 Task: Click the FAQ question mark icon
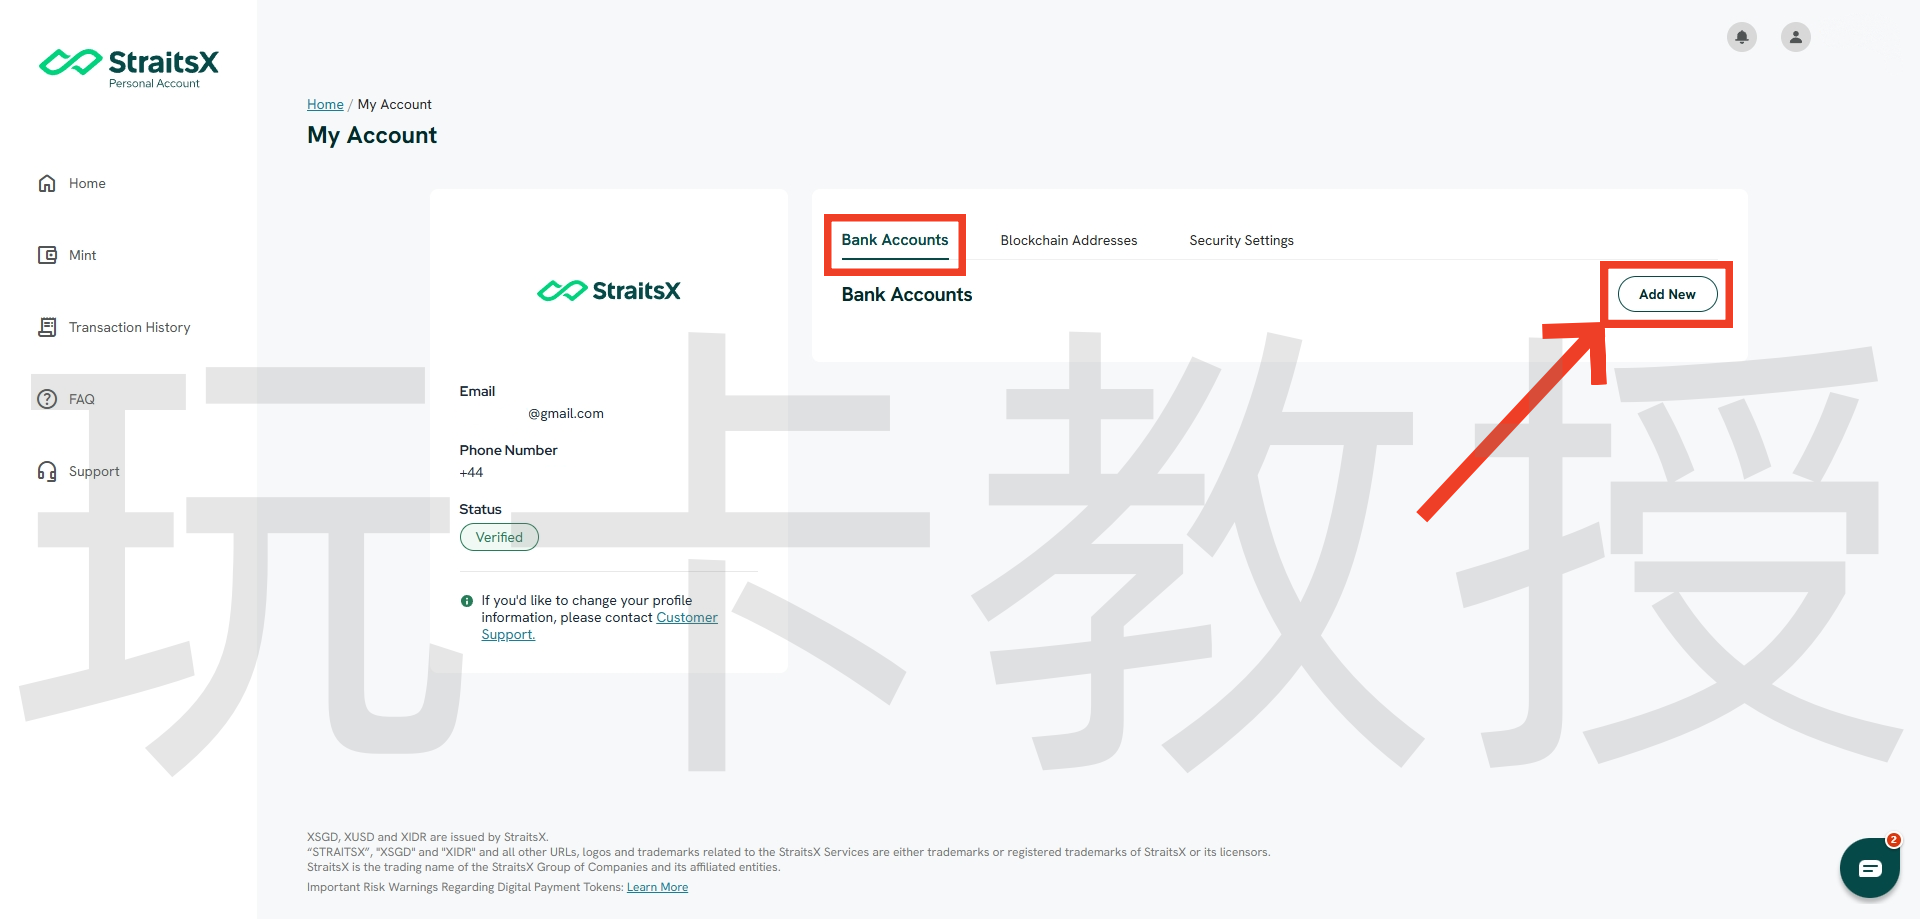point(47,399)
